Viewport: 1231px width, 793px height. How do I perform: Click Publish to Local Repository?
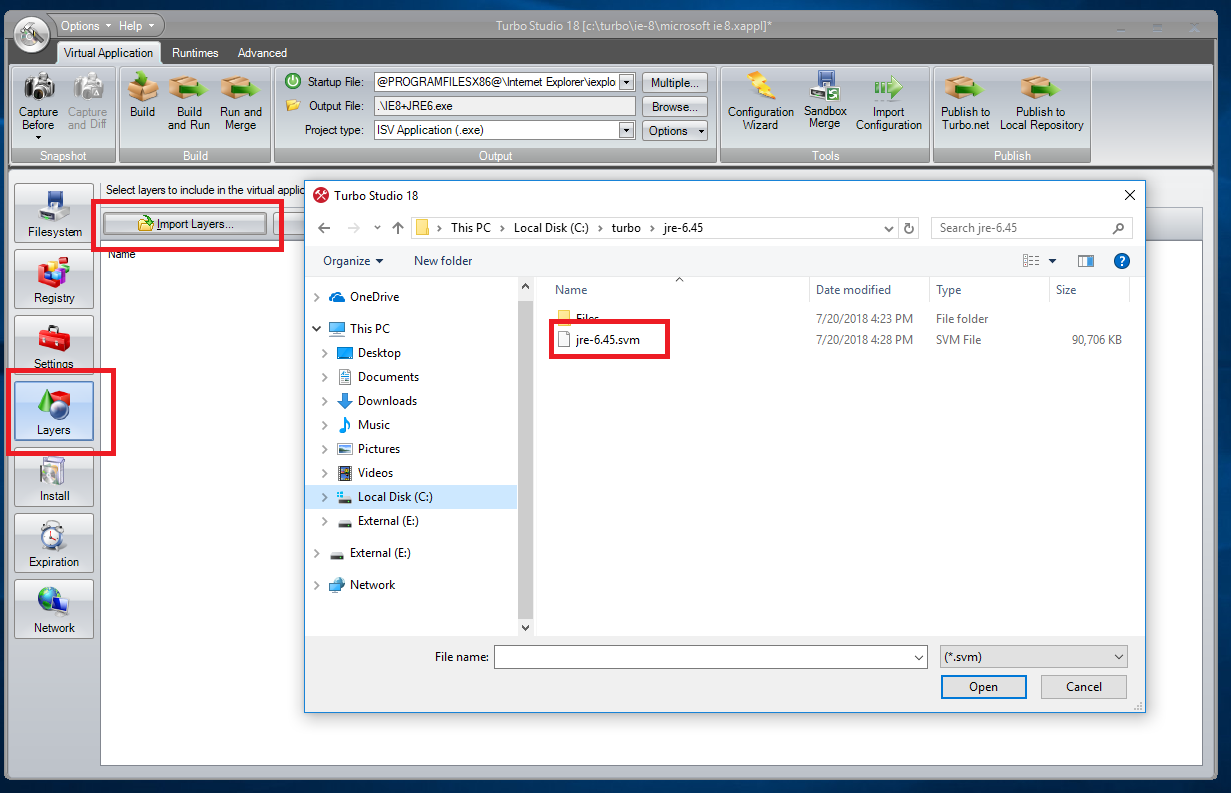pyautogui.click(x=1041, y=101)
